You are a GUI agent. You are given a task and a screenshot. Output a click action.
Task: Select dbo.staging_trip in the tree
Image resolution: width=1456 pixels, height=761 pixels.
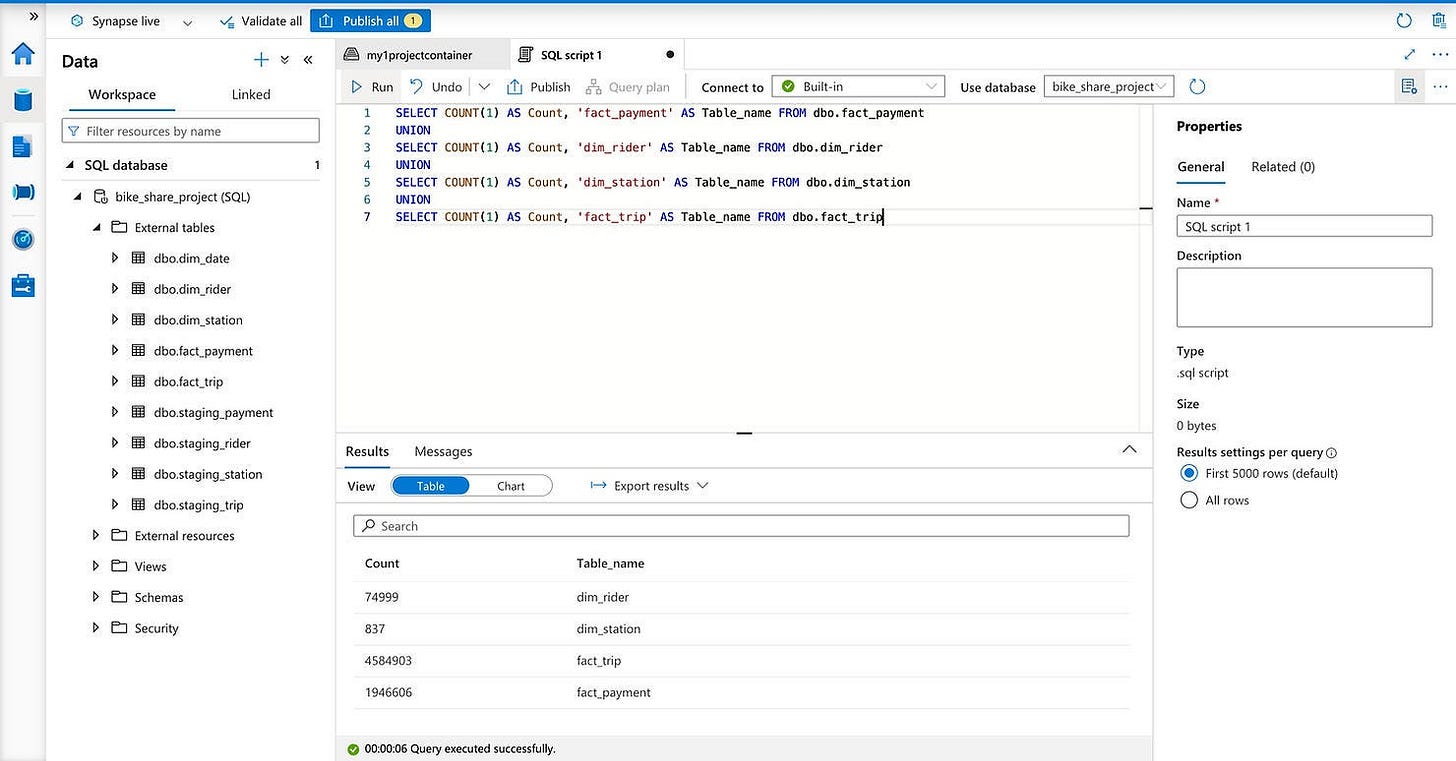coord(199,505)
